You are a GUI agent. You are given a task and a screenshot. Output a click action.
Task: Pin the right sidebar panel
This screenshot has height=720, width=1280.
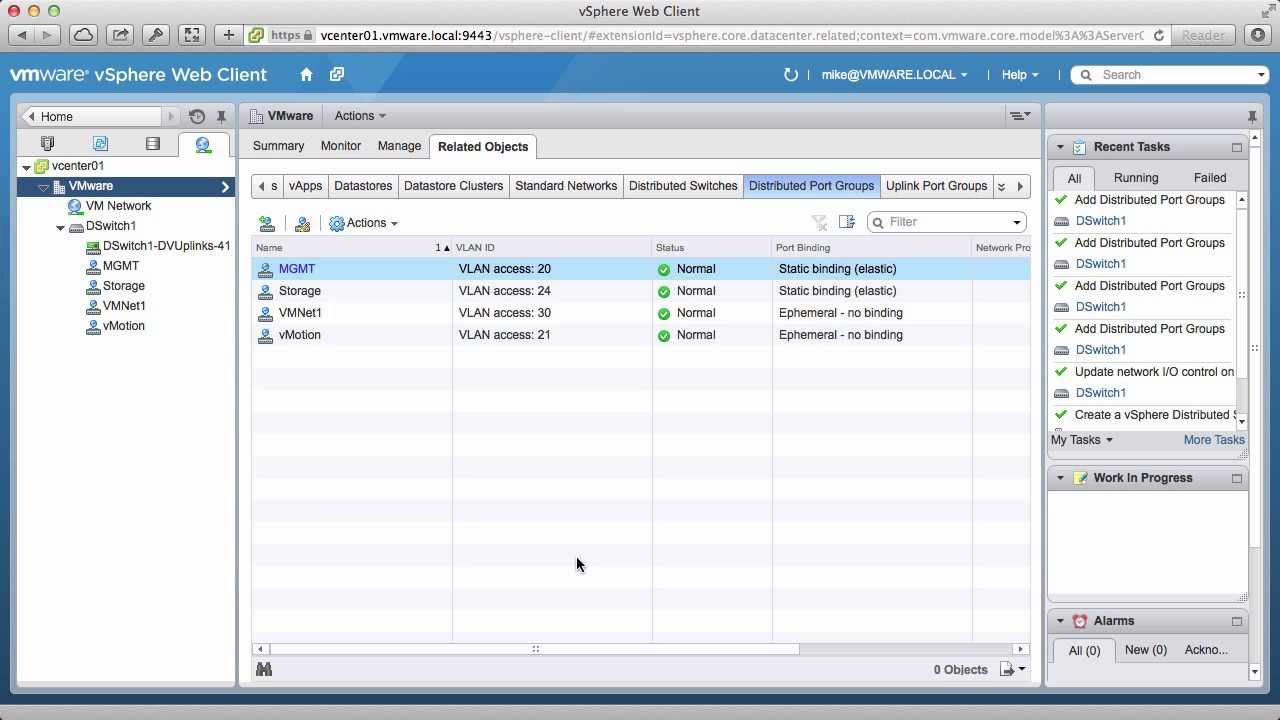pyautogui.click(x=1252, y=117)
